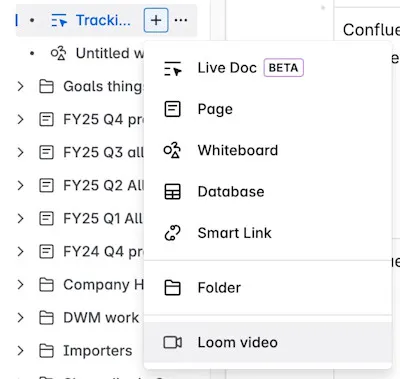Click the whiteboard icon beside Untitled
Screen dimensions: 400x379
[58, 53]
